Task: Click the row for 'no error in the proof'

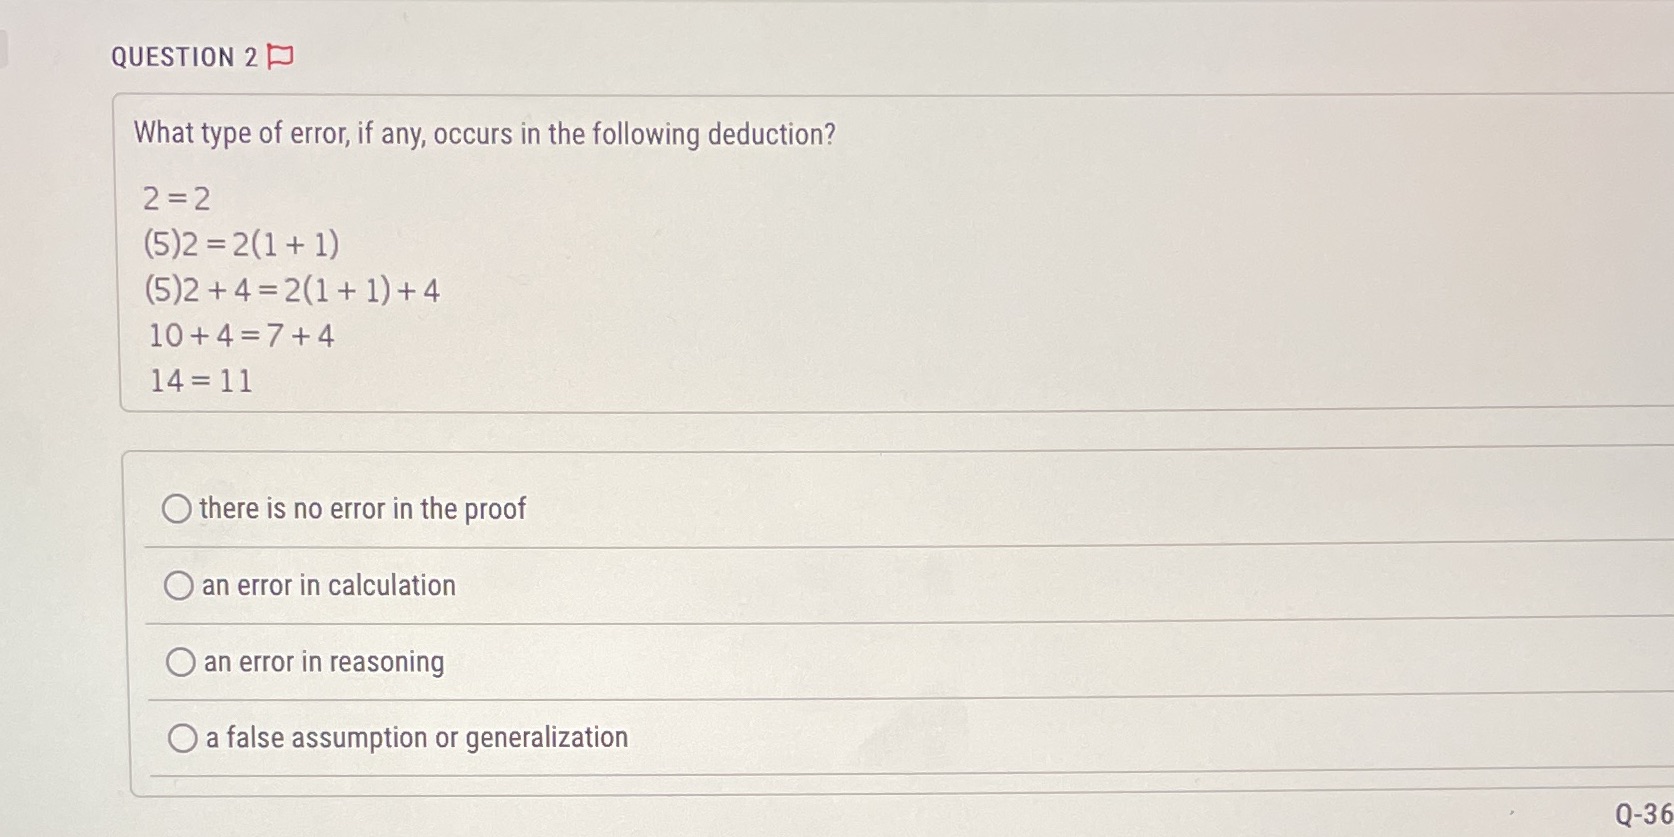Action: [364, 509]
